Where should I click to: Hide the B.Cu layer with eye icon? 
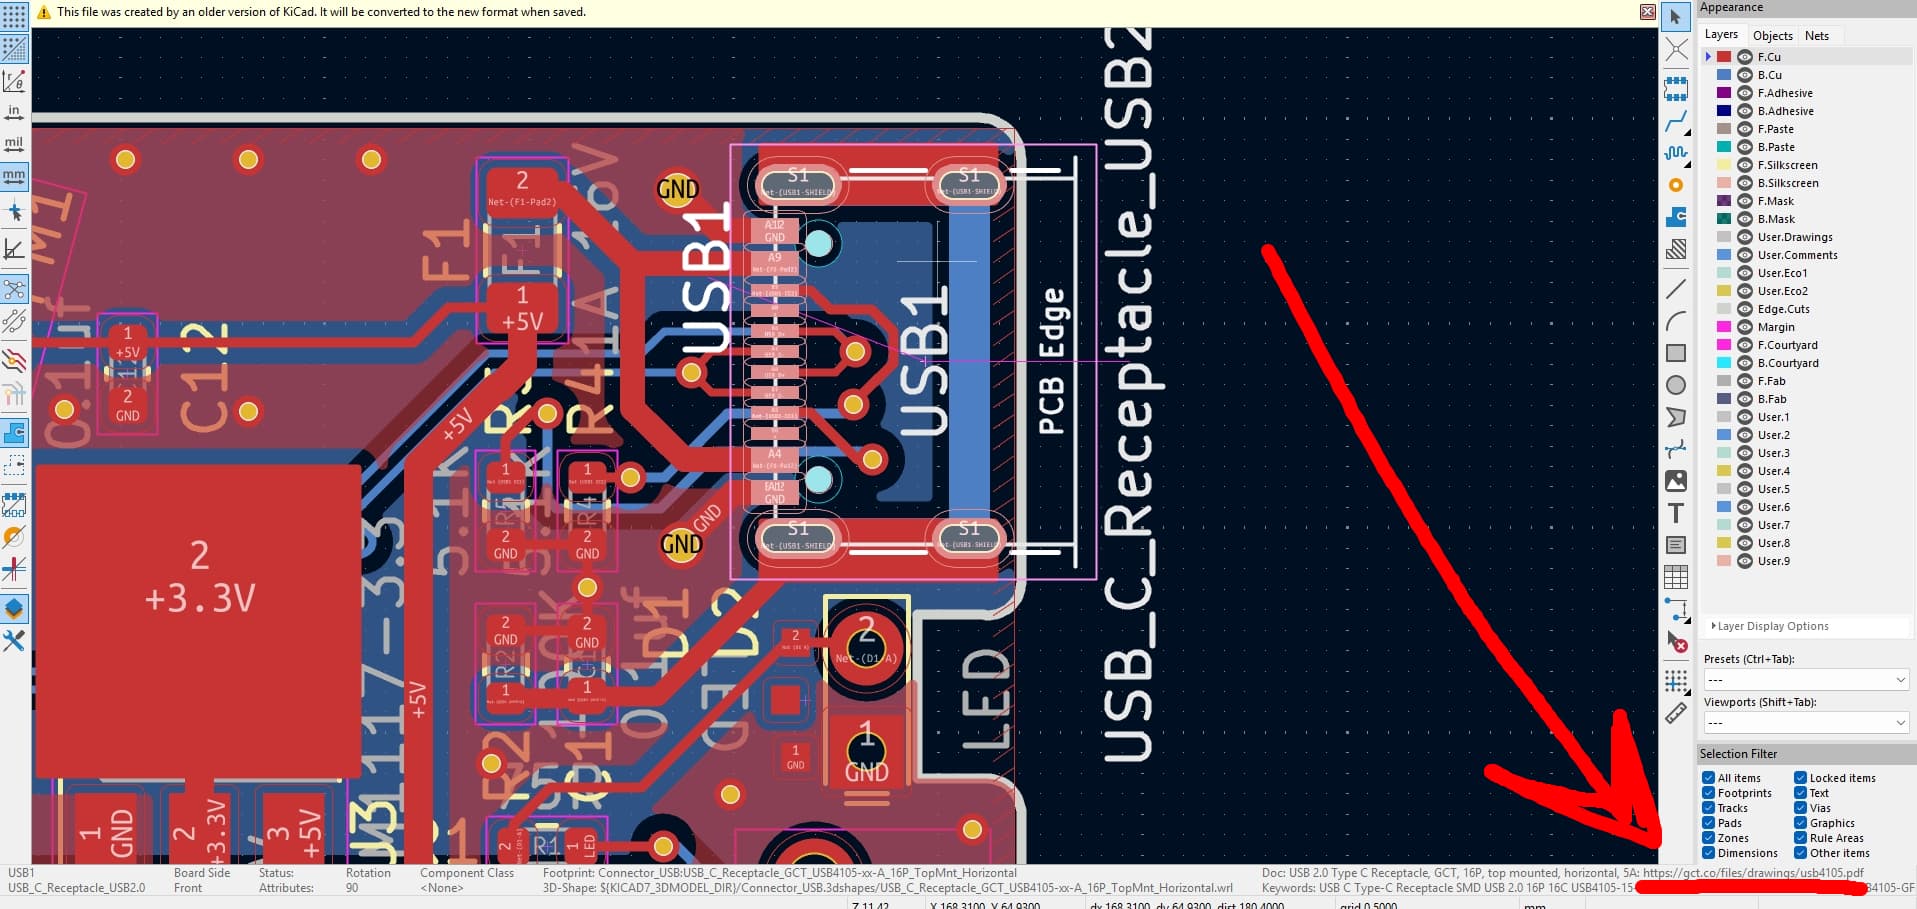click(x=1745, y=75)
